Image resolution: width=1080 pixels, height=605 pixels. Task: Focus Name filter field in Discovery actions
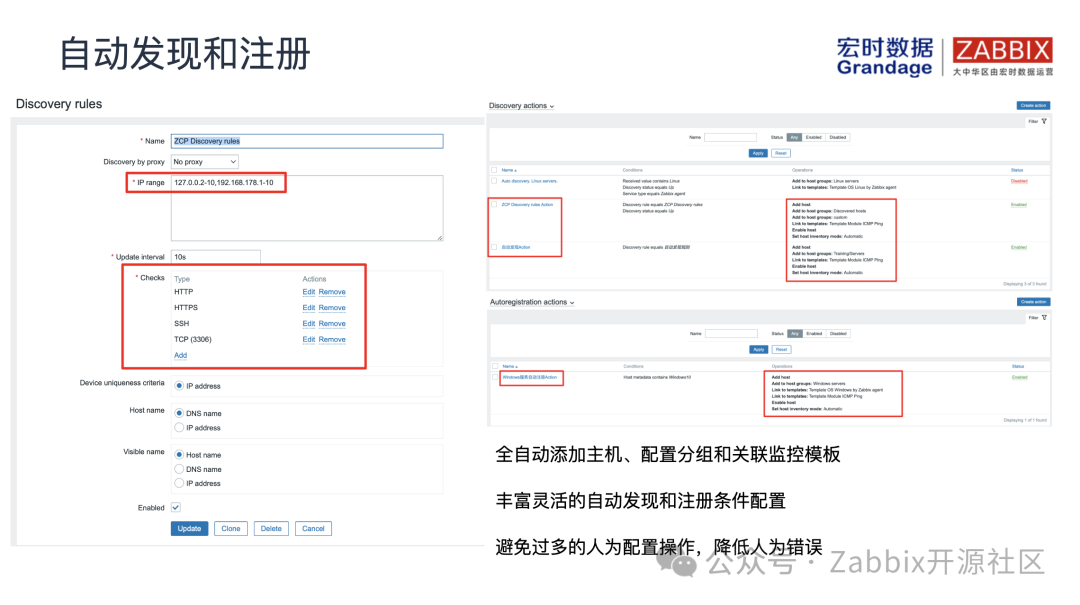pos(730,137)
